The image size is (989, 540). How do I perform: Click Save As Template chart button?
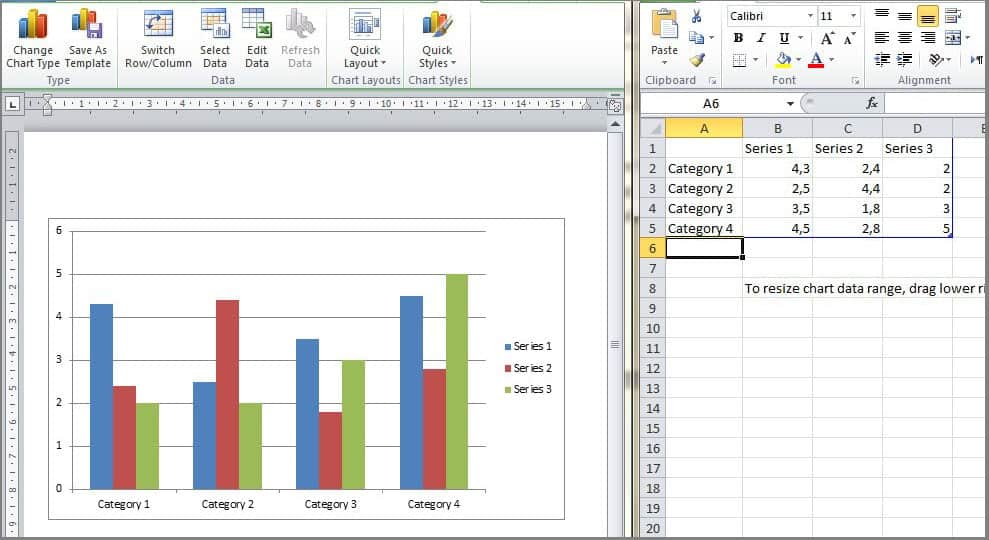tap(88, 39)
